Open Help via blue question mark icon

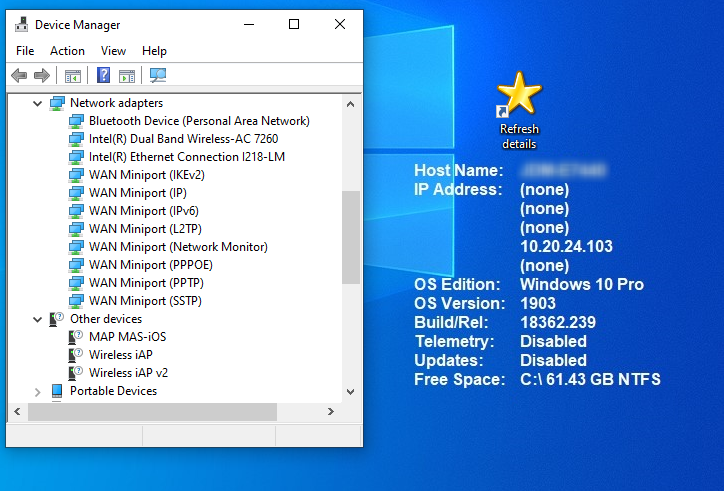coord(103,75)
